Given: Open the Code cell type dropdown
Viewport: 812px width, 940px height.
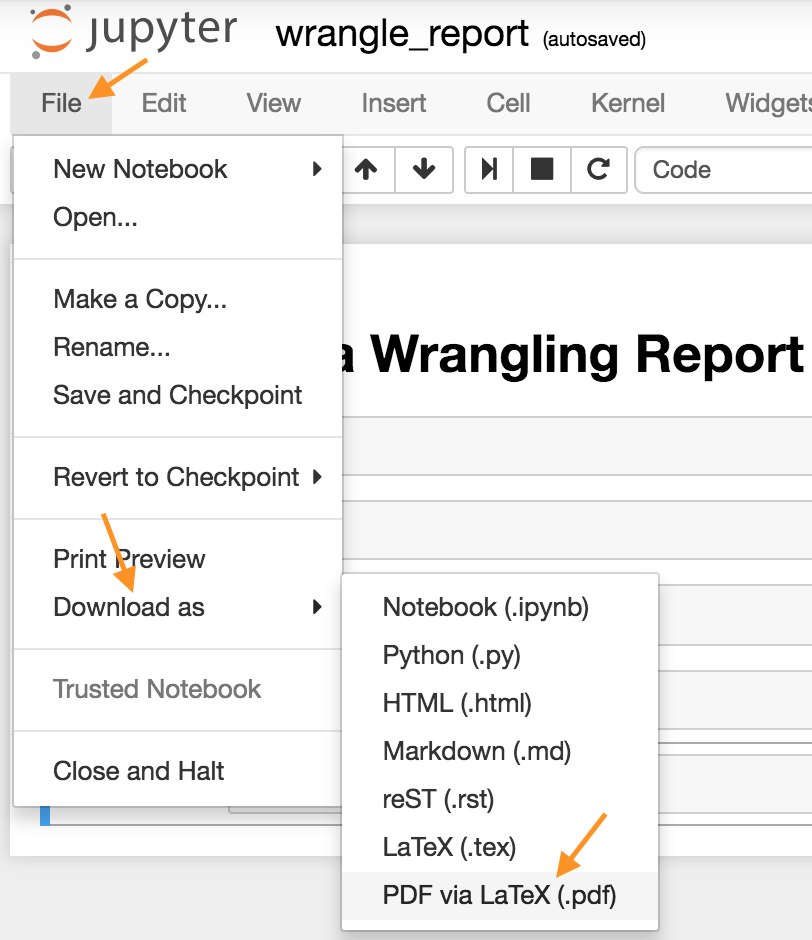Looking at the screenshot, I should tap(722, 170).
